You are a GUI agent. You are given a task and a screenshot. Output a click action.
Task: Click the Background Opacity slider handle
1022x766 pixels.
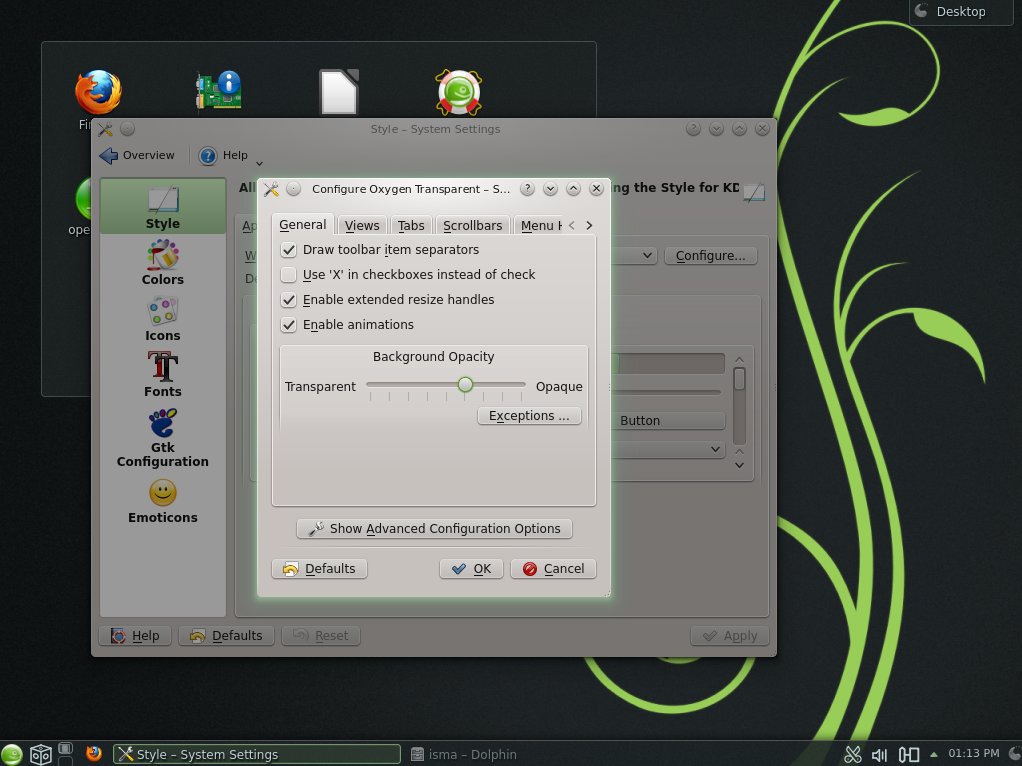pos(465,385)
